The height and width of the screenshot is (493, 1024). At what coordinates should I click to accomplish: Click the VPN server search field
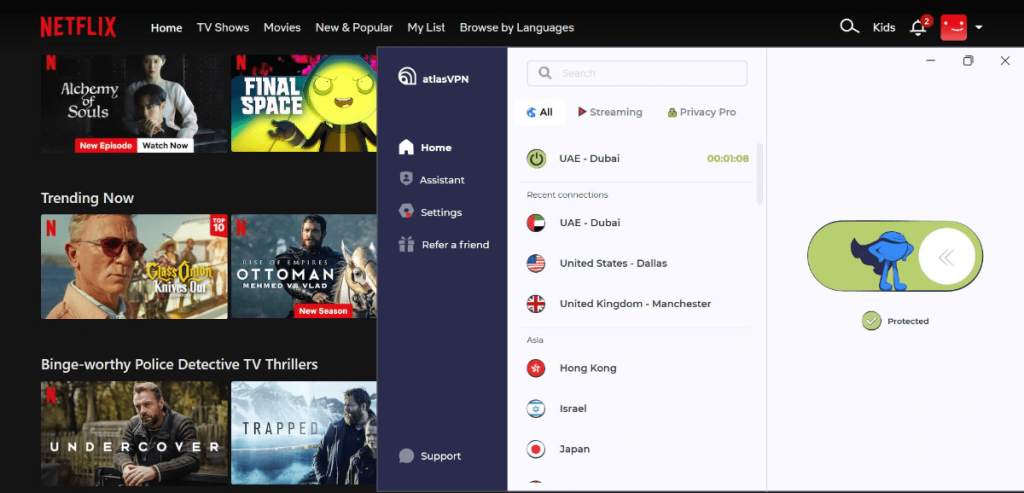click(x=637, y=73)
